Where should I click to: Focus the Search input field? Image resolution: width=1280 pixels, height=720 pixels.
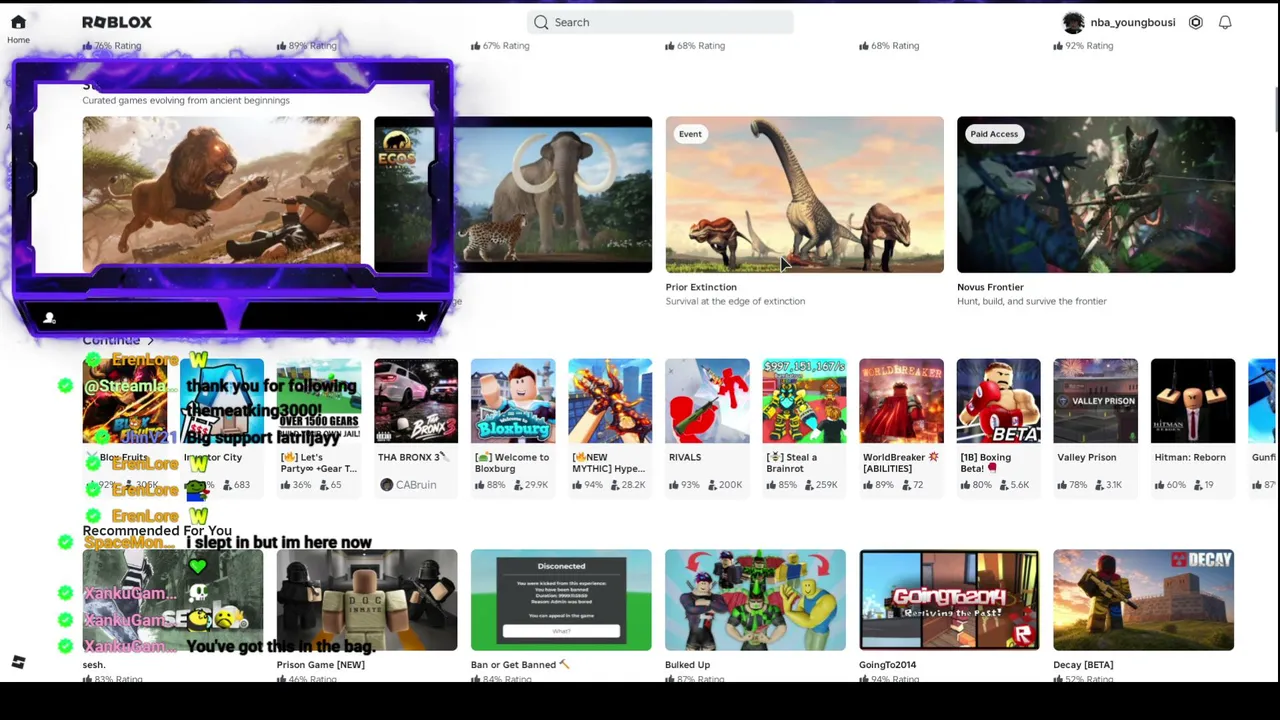tap(660, 22)
